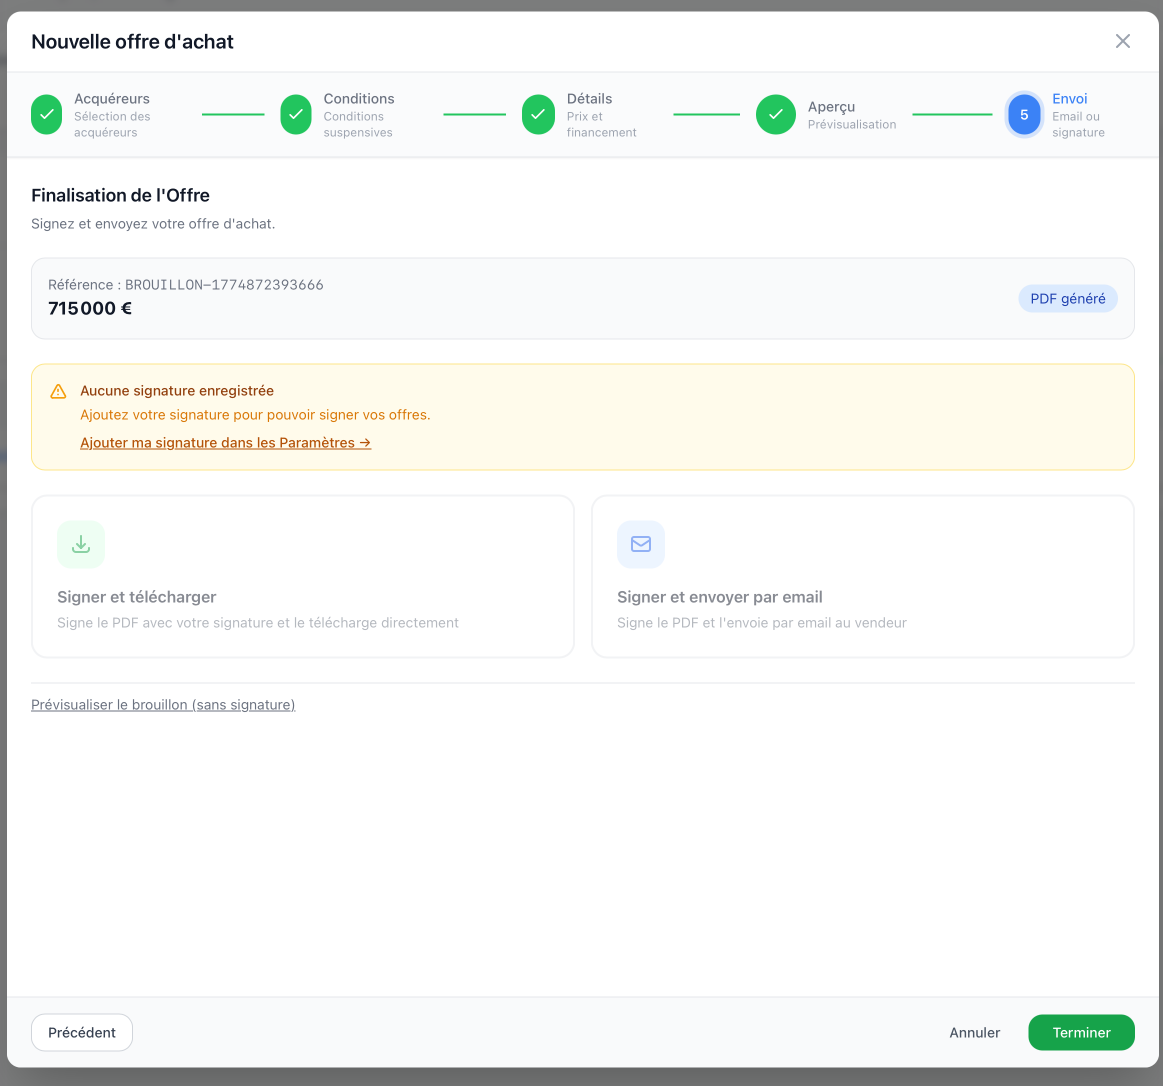Open Prévisualiser le brouillon (sans signature) link
1163x1086 pixels.
pos(163,705)
